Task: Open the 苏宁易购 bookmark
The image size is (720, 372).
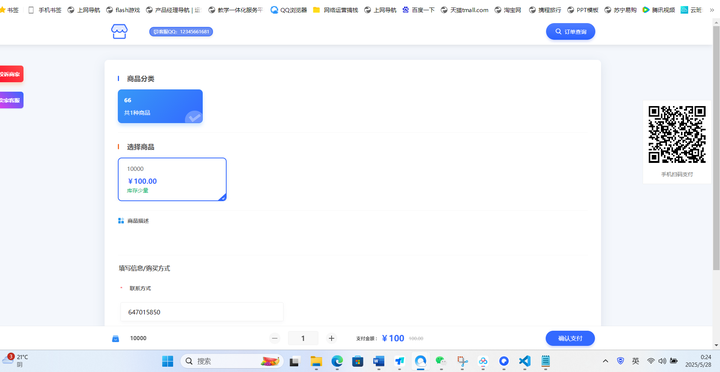Action: point(620,10)
